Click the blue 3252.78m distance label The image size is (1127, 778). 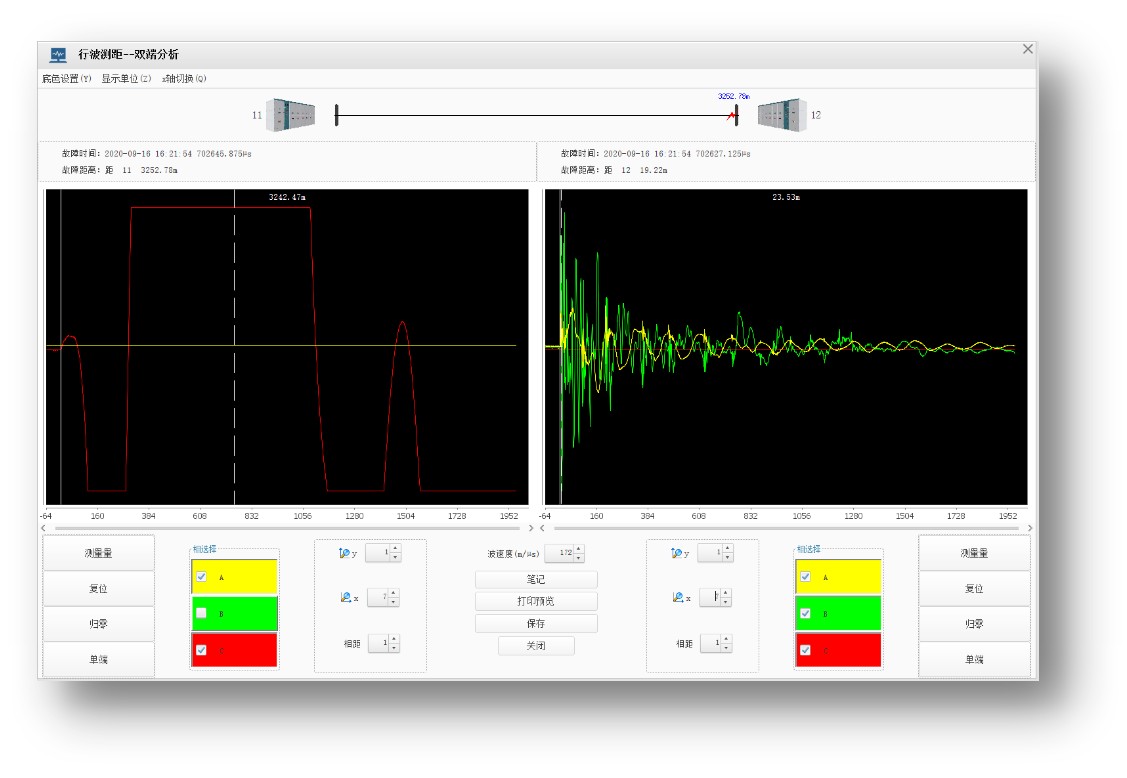tap(734, 96)
